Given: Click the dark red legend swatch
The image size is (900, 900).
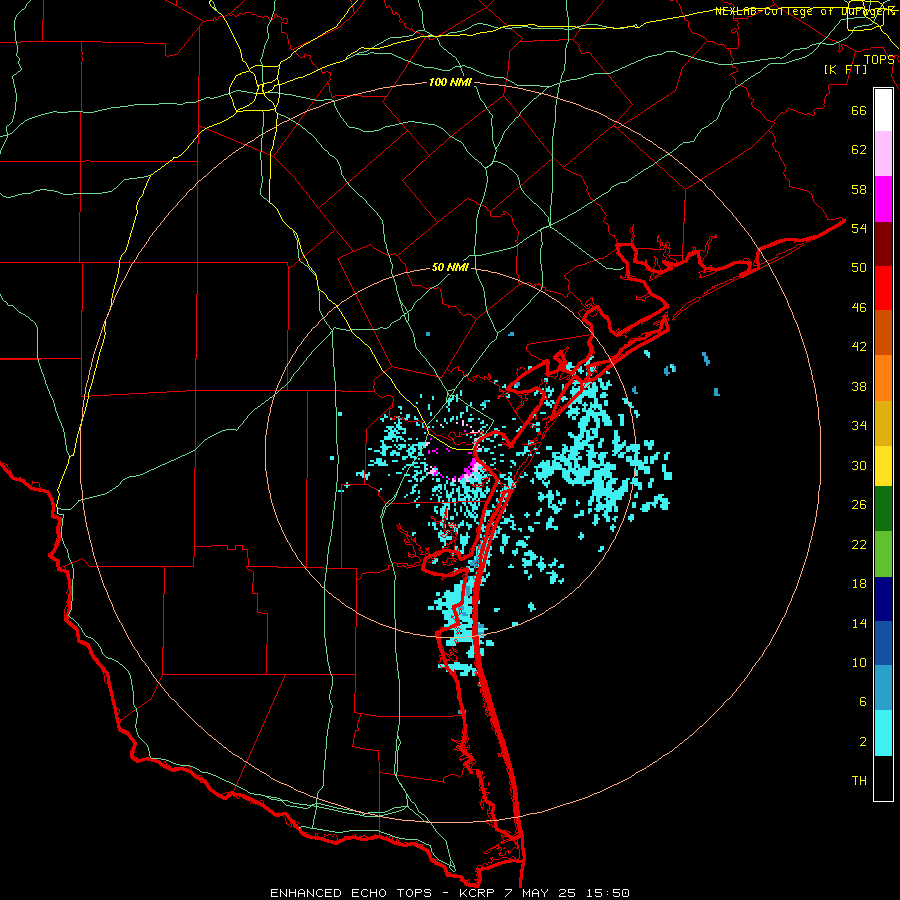Looking at the screenshot, I should [883, 244].
